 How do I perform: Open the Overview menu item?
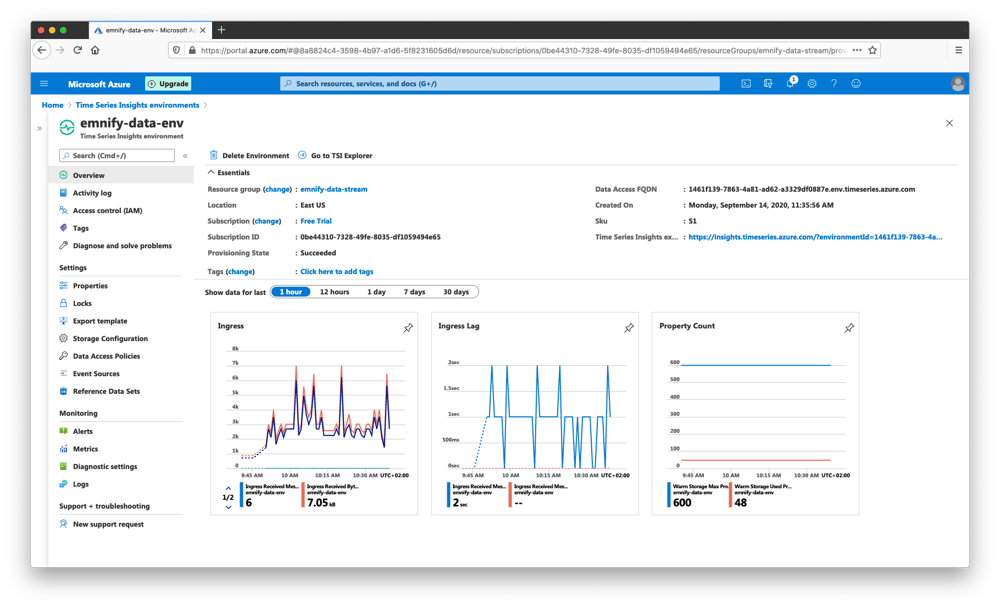121,175
